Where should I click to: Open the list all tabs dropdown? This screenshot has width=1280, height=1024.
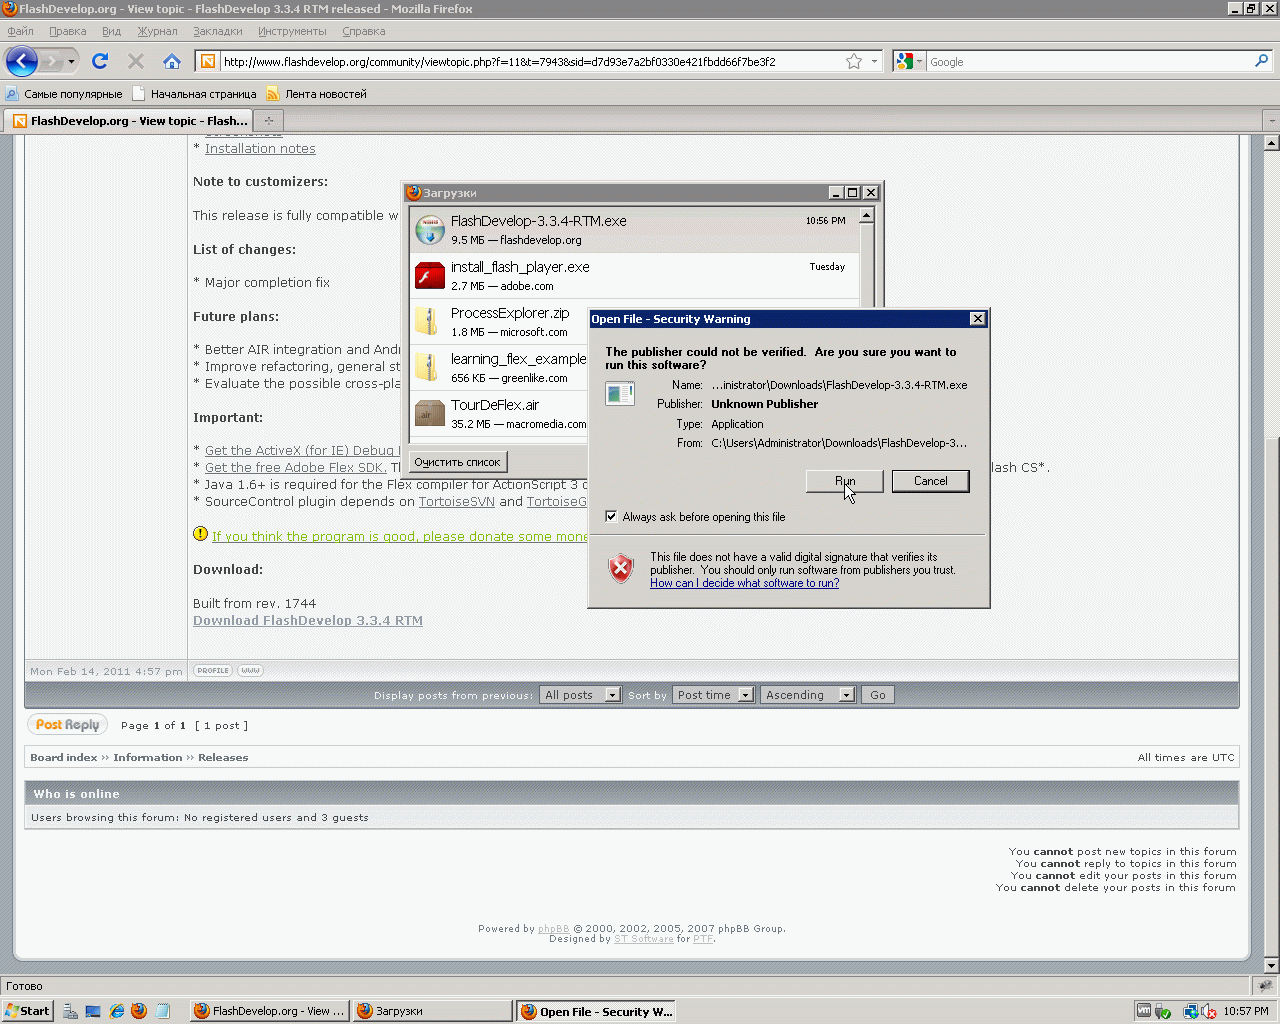(x=1271, y=121)
